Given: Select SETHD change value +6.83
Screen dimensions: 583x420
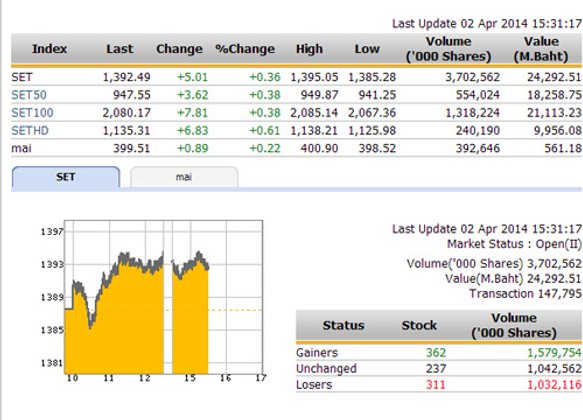Looking at the screenshot, I should point(193,130).
